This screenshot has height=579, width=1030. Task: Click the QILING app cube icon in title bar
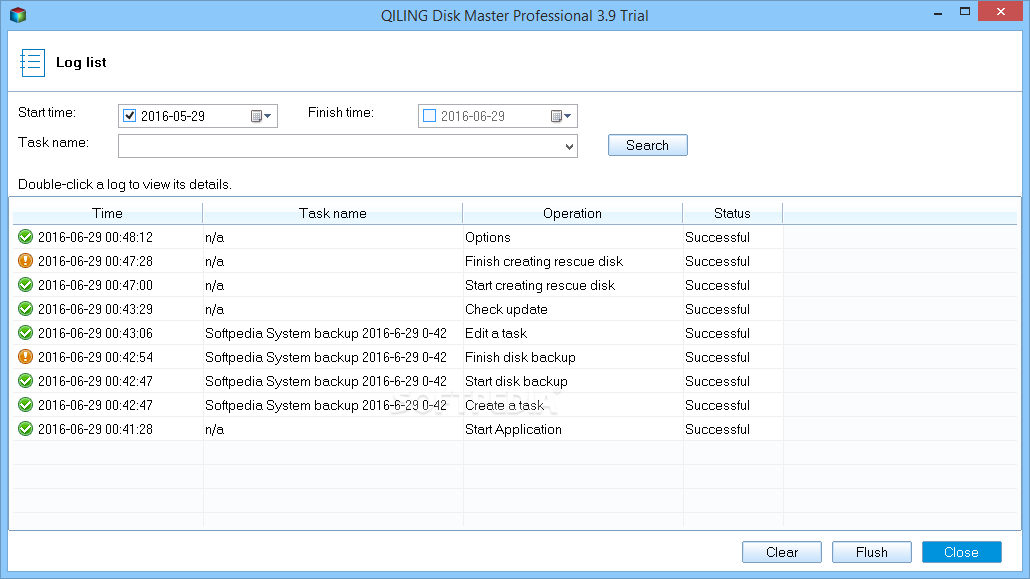tap(18, 14)
